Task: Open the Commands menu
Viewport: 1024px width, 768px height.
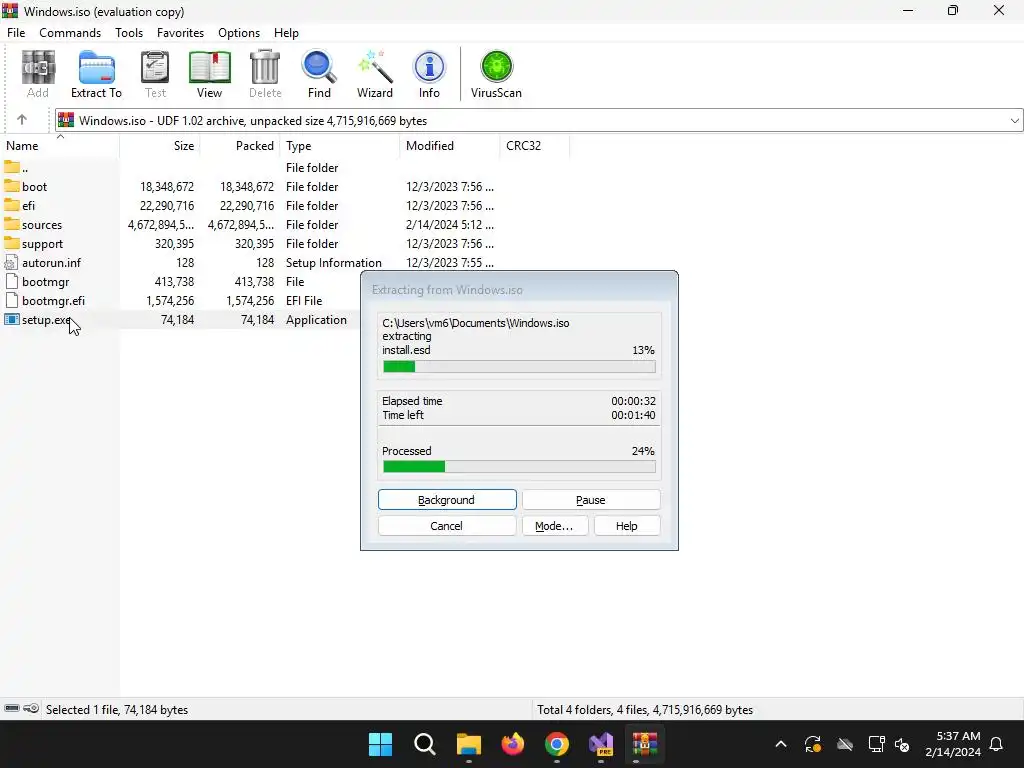Action: pyautogui.click(x=70, y=33)
